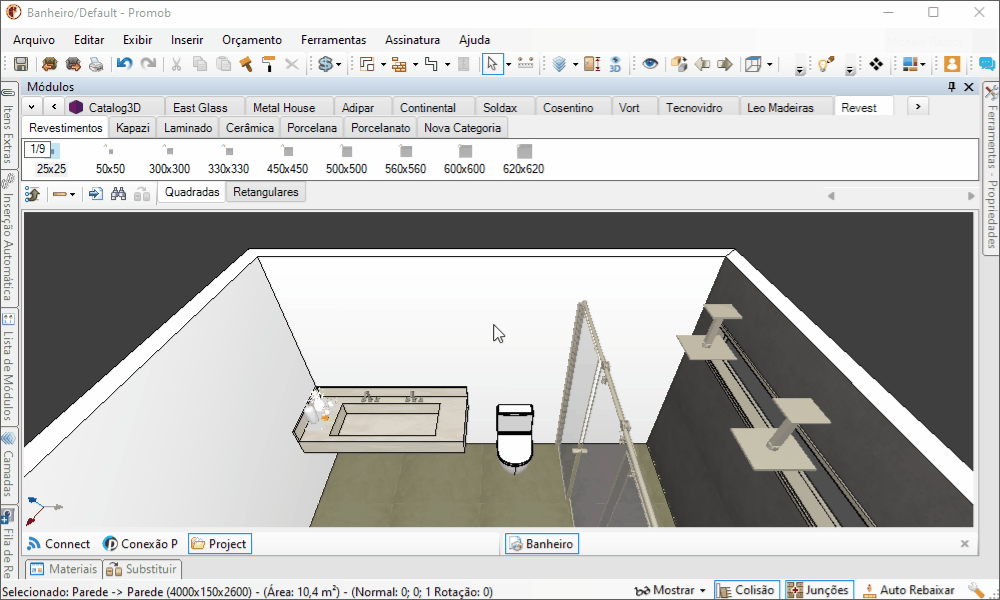
Task: Close the Módulos panel
Action: 969,87
